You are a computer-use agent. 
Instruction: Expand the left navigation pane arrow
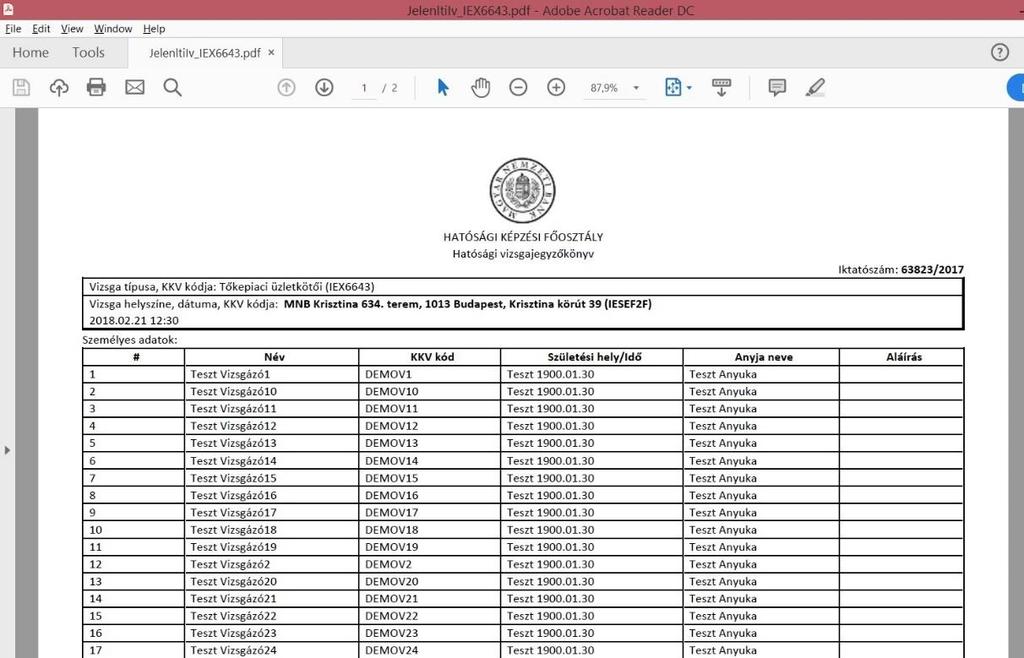(x=7, y=450)
